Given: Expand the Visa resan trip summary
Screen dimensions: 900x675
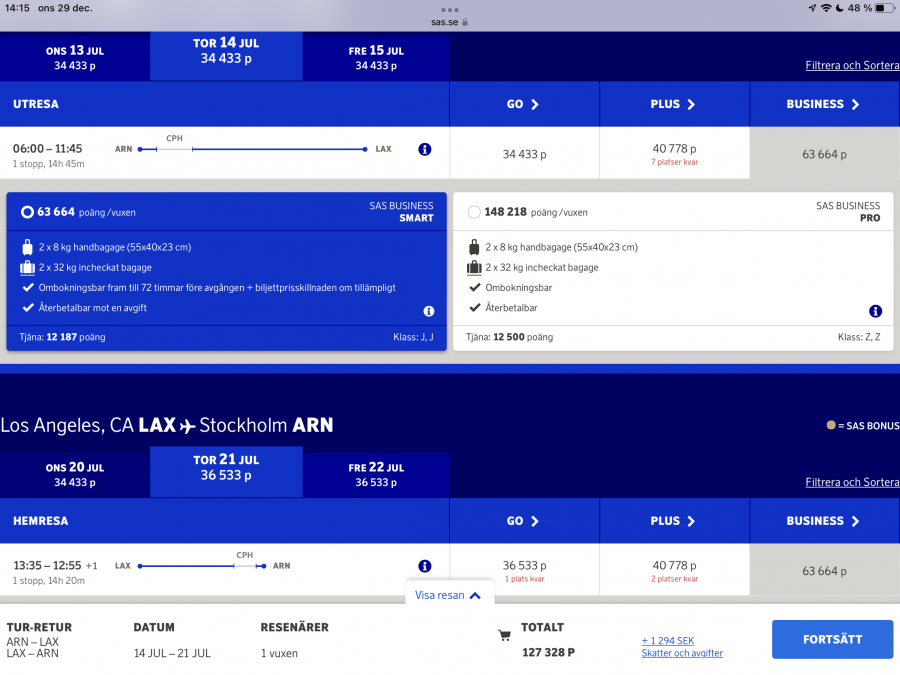Looking at the screenshot, I should 448,595.
